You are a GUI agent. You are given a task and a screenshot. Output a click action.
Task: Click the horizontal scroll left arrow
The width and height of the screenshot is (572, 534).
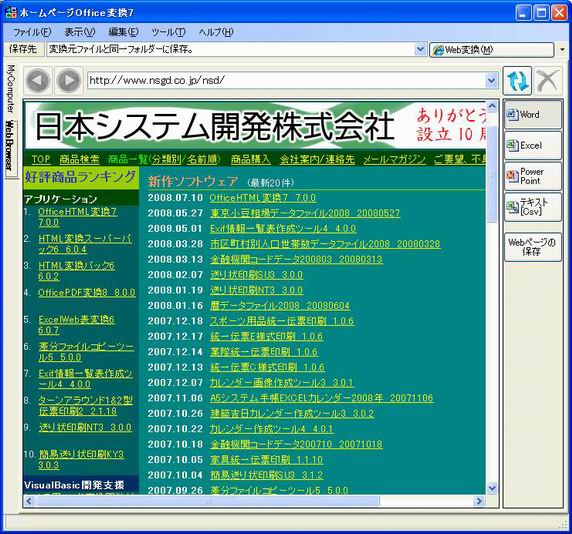pos(29,501)
